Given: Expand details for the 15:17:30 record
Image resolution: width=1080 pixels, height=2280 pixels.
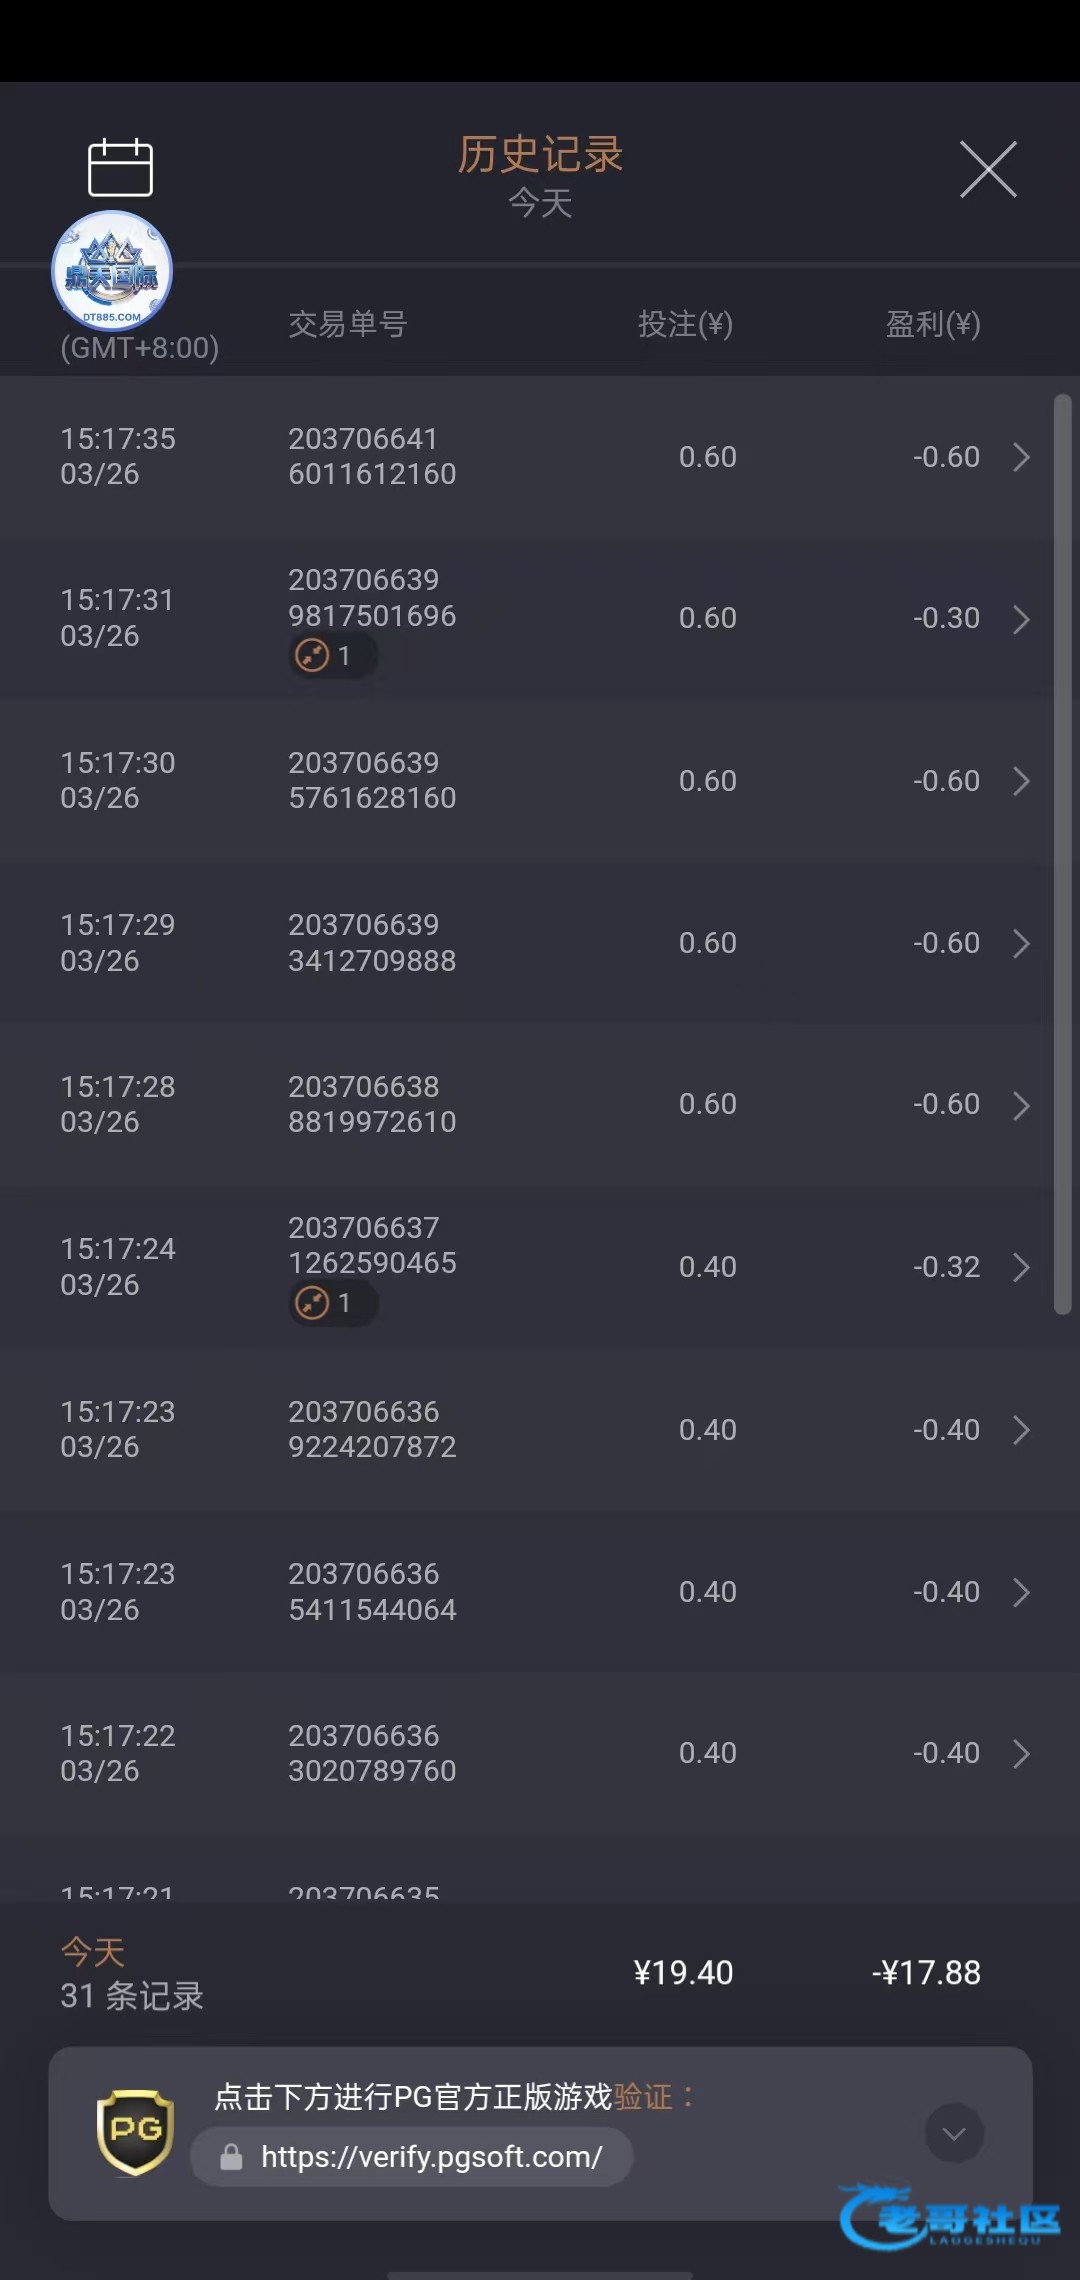Looking at the screenshot, I should 1021,781.
